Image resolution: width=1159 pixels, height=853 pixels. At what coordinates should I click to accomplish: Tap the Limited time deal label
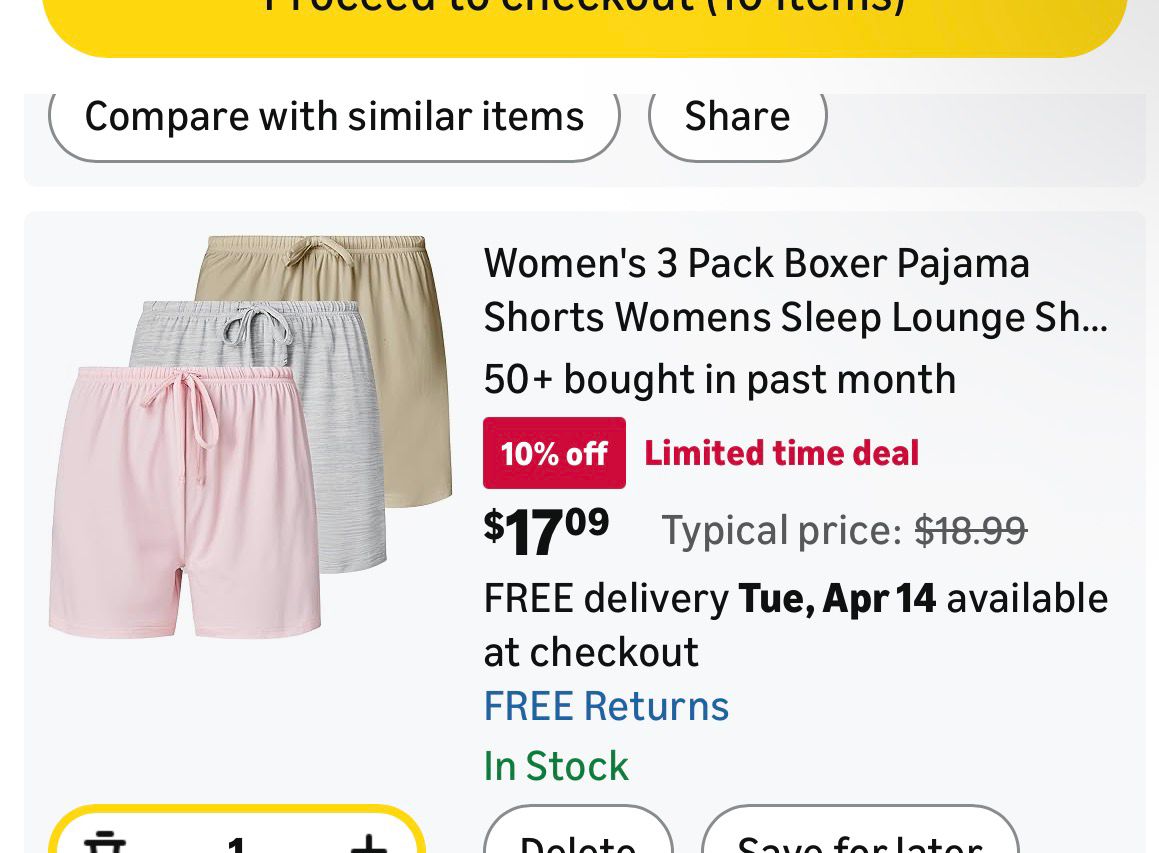click(781, 453)
